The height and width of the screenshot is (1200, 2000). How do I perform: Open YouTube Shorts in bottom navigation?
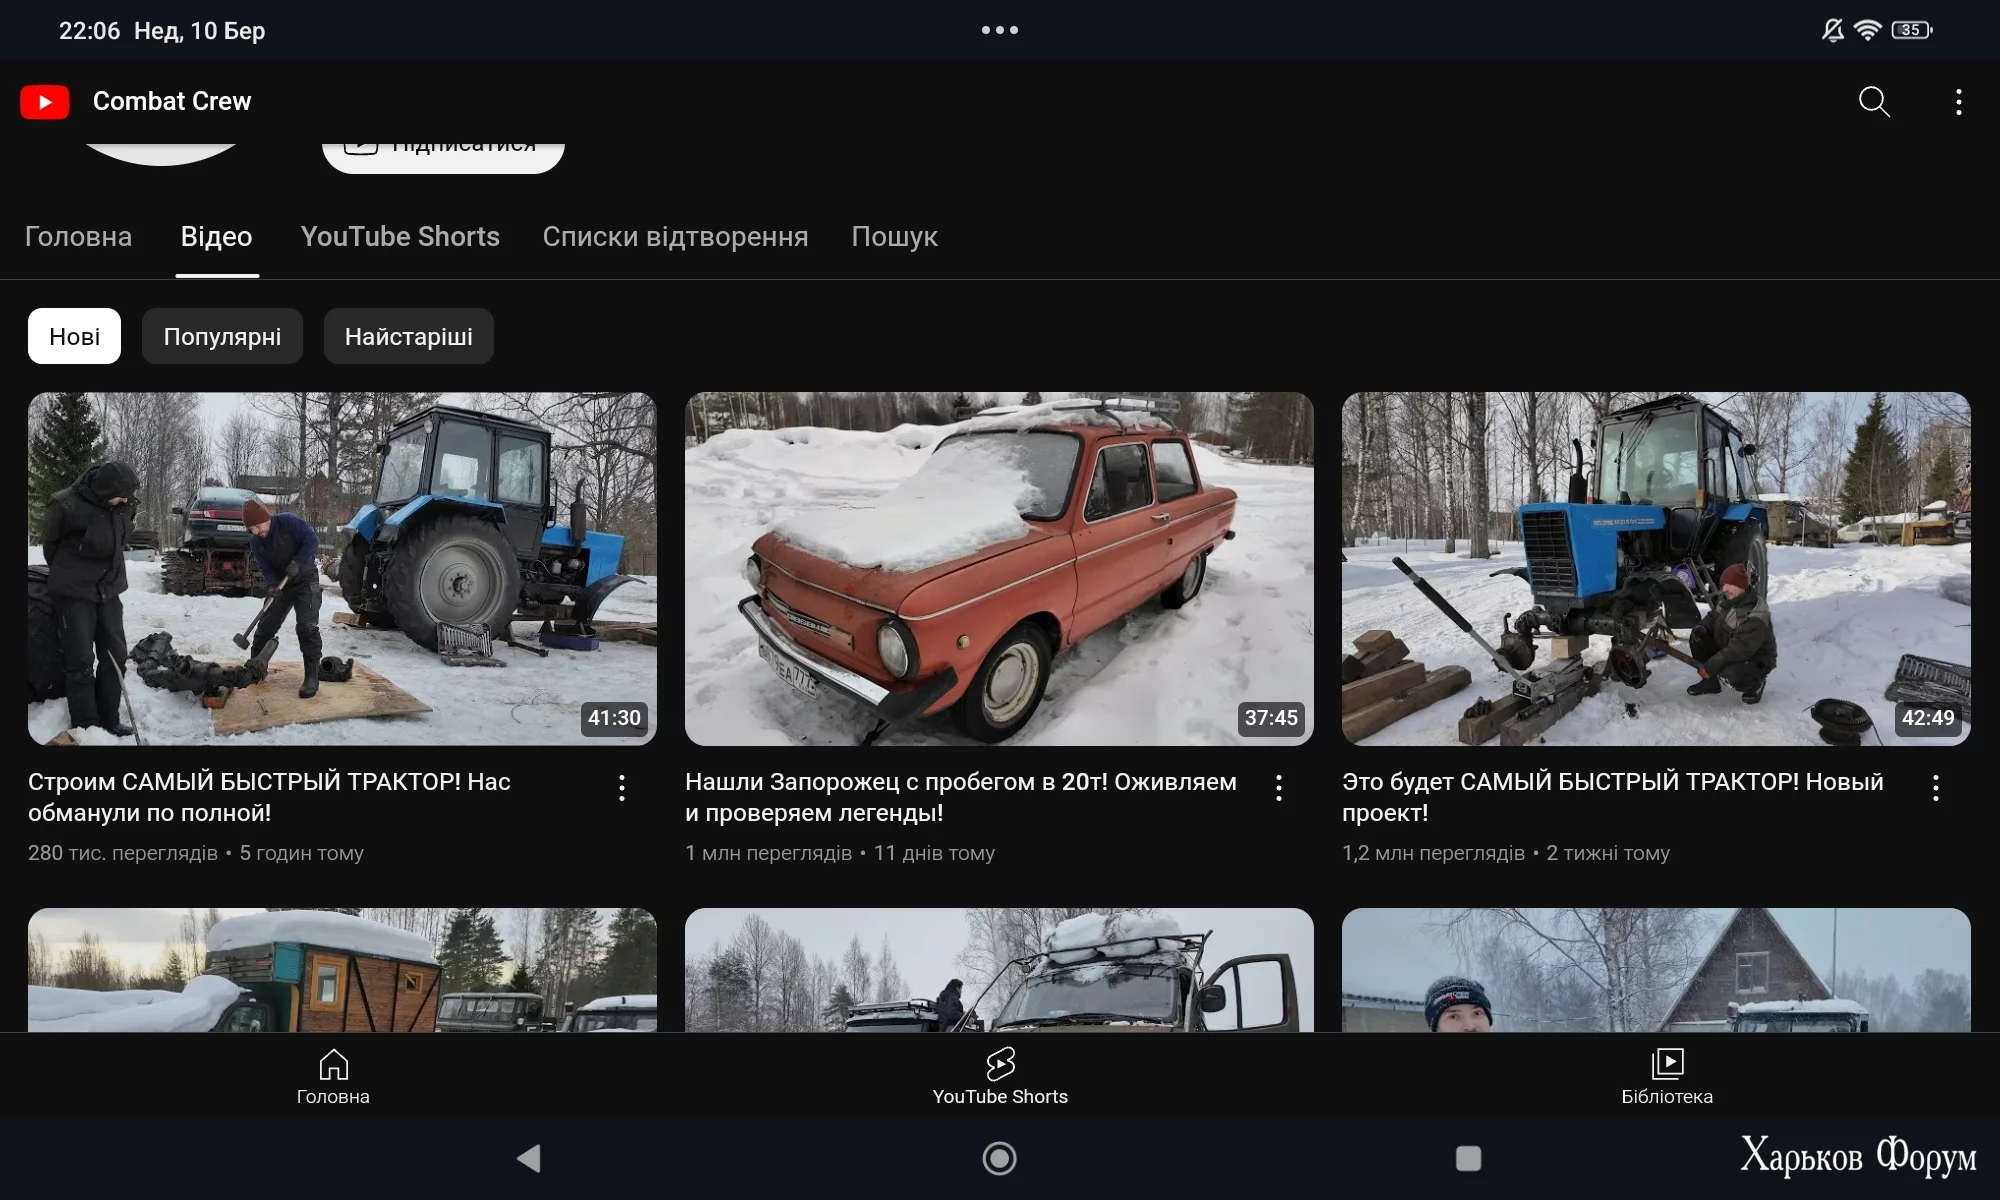coord(1000,1076)
